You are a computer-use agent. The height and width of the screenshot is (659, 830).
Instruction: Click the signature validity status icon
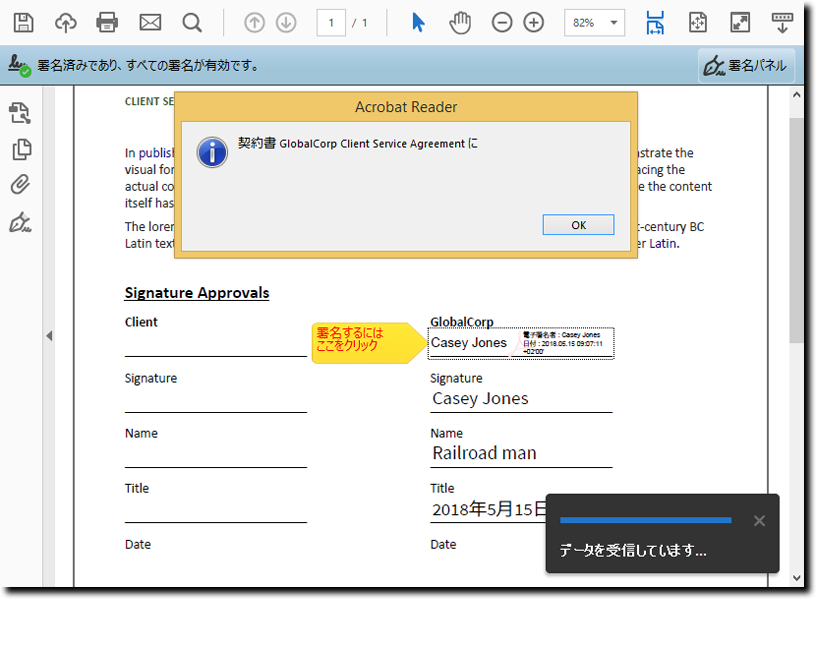click(x=19, y=66)
